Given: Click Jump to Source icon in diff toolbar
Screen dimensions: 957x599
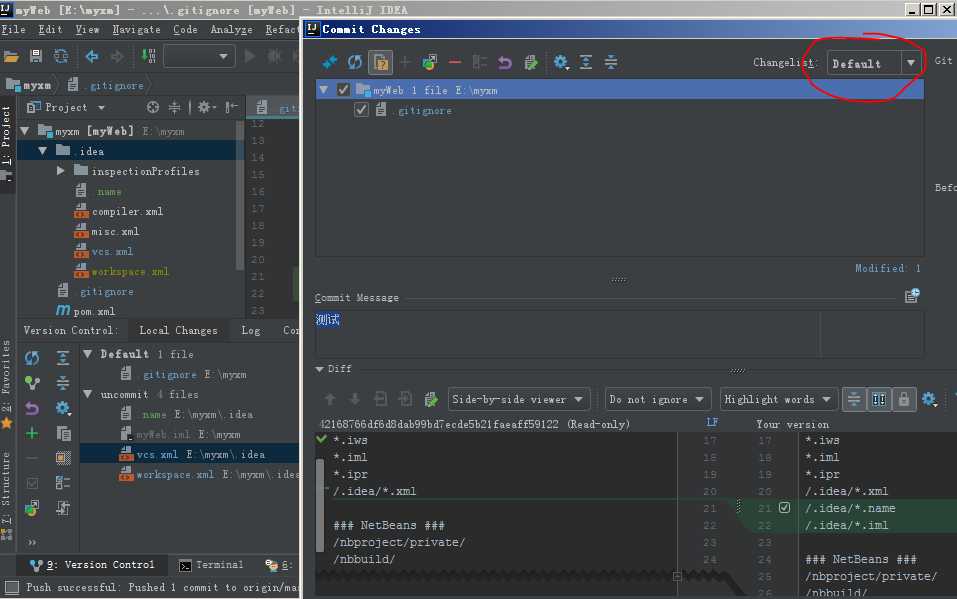Looking at the screenshot, I should [431, 399].
